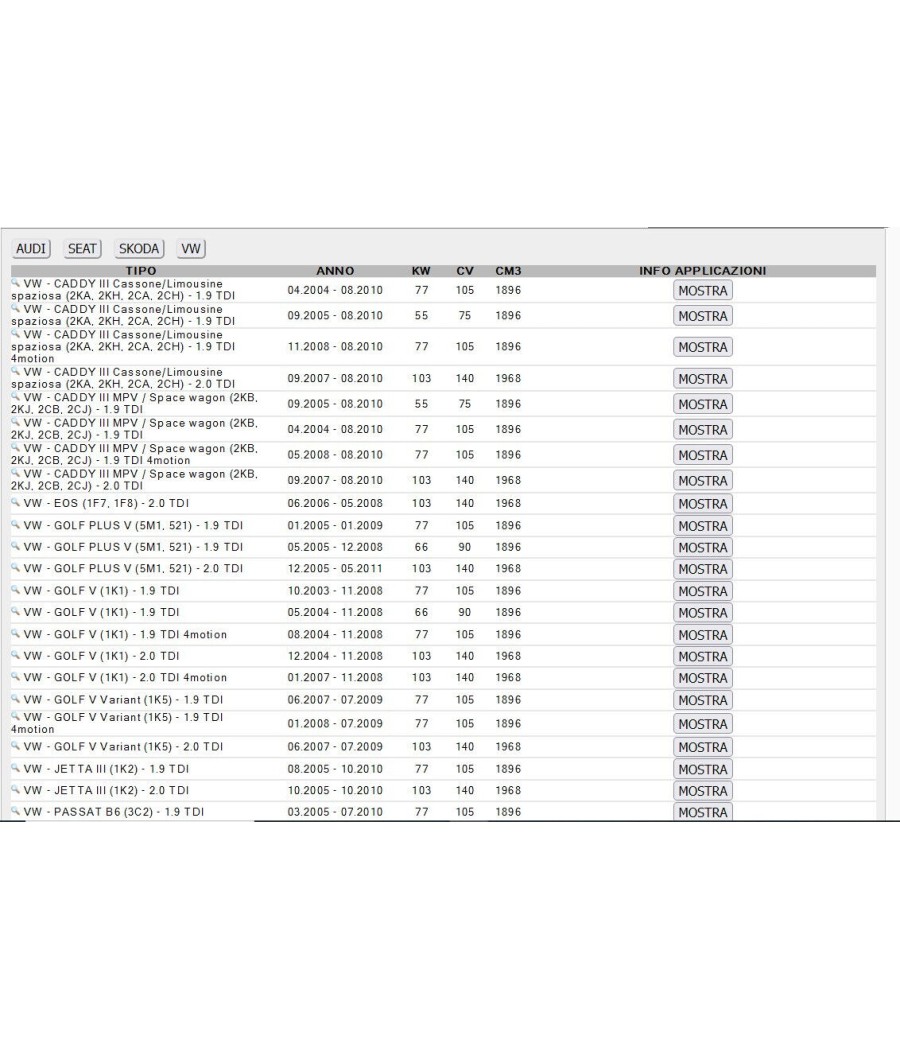Click the CM3 column header
900x1050 pixels.
[508, 271]
